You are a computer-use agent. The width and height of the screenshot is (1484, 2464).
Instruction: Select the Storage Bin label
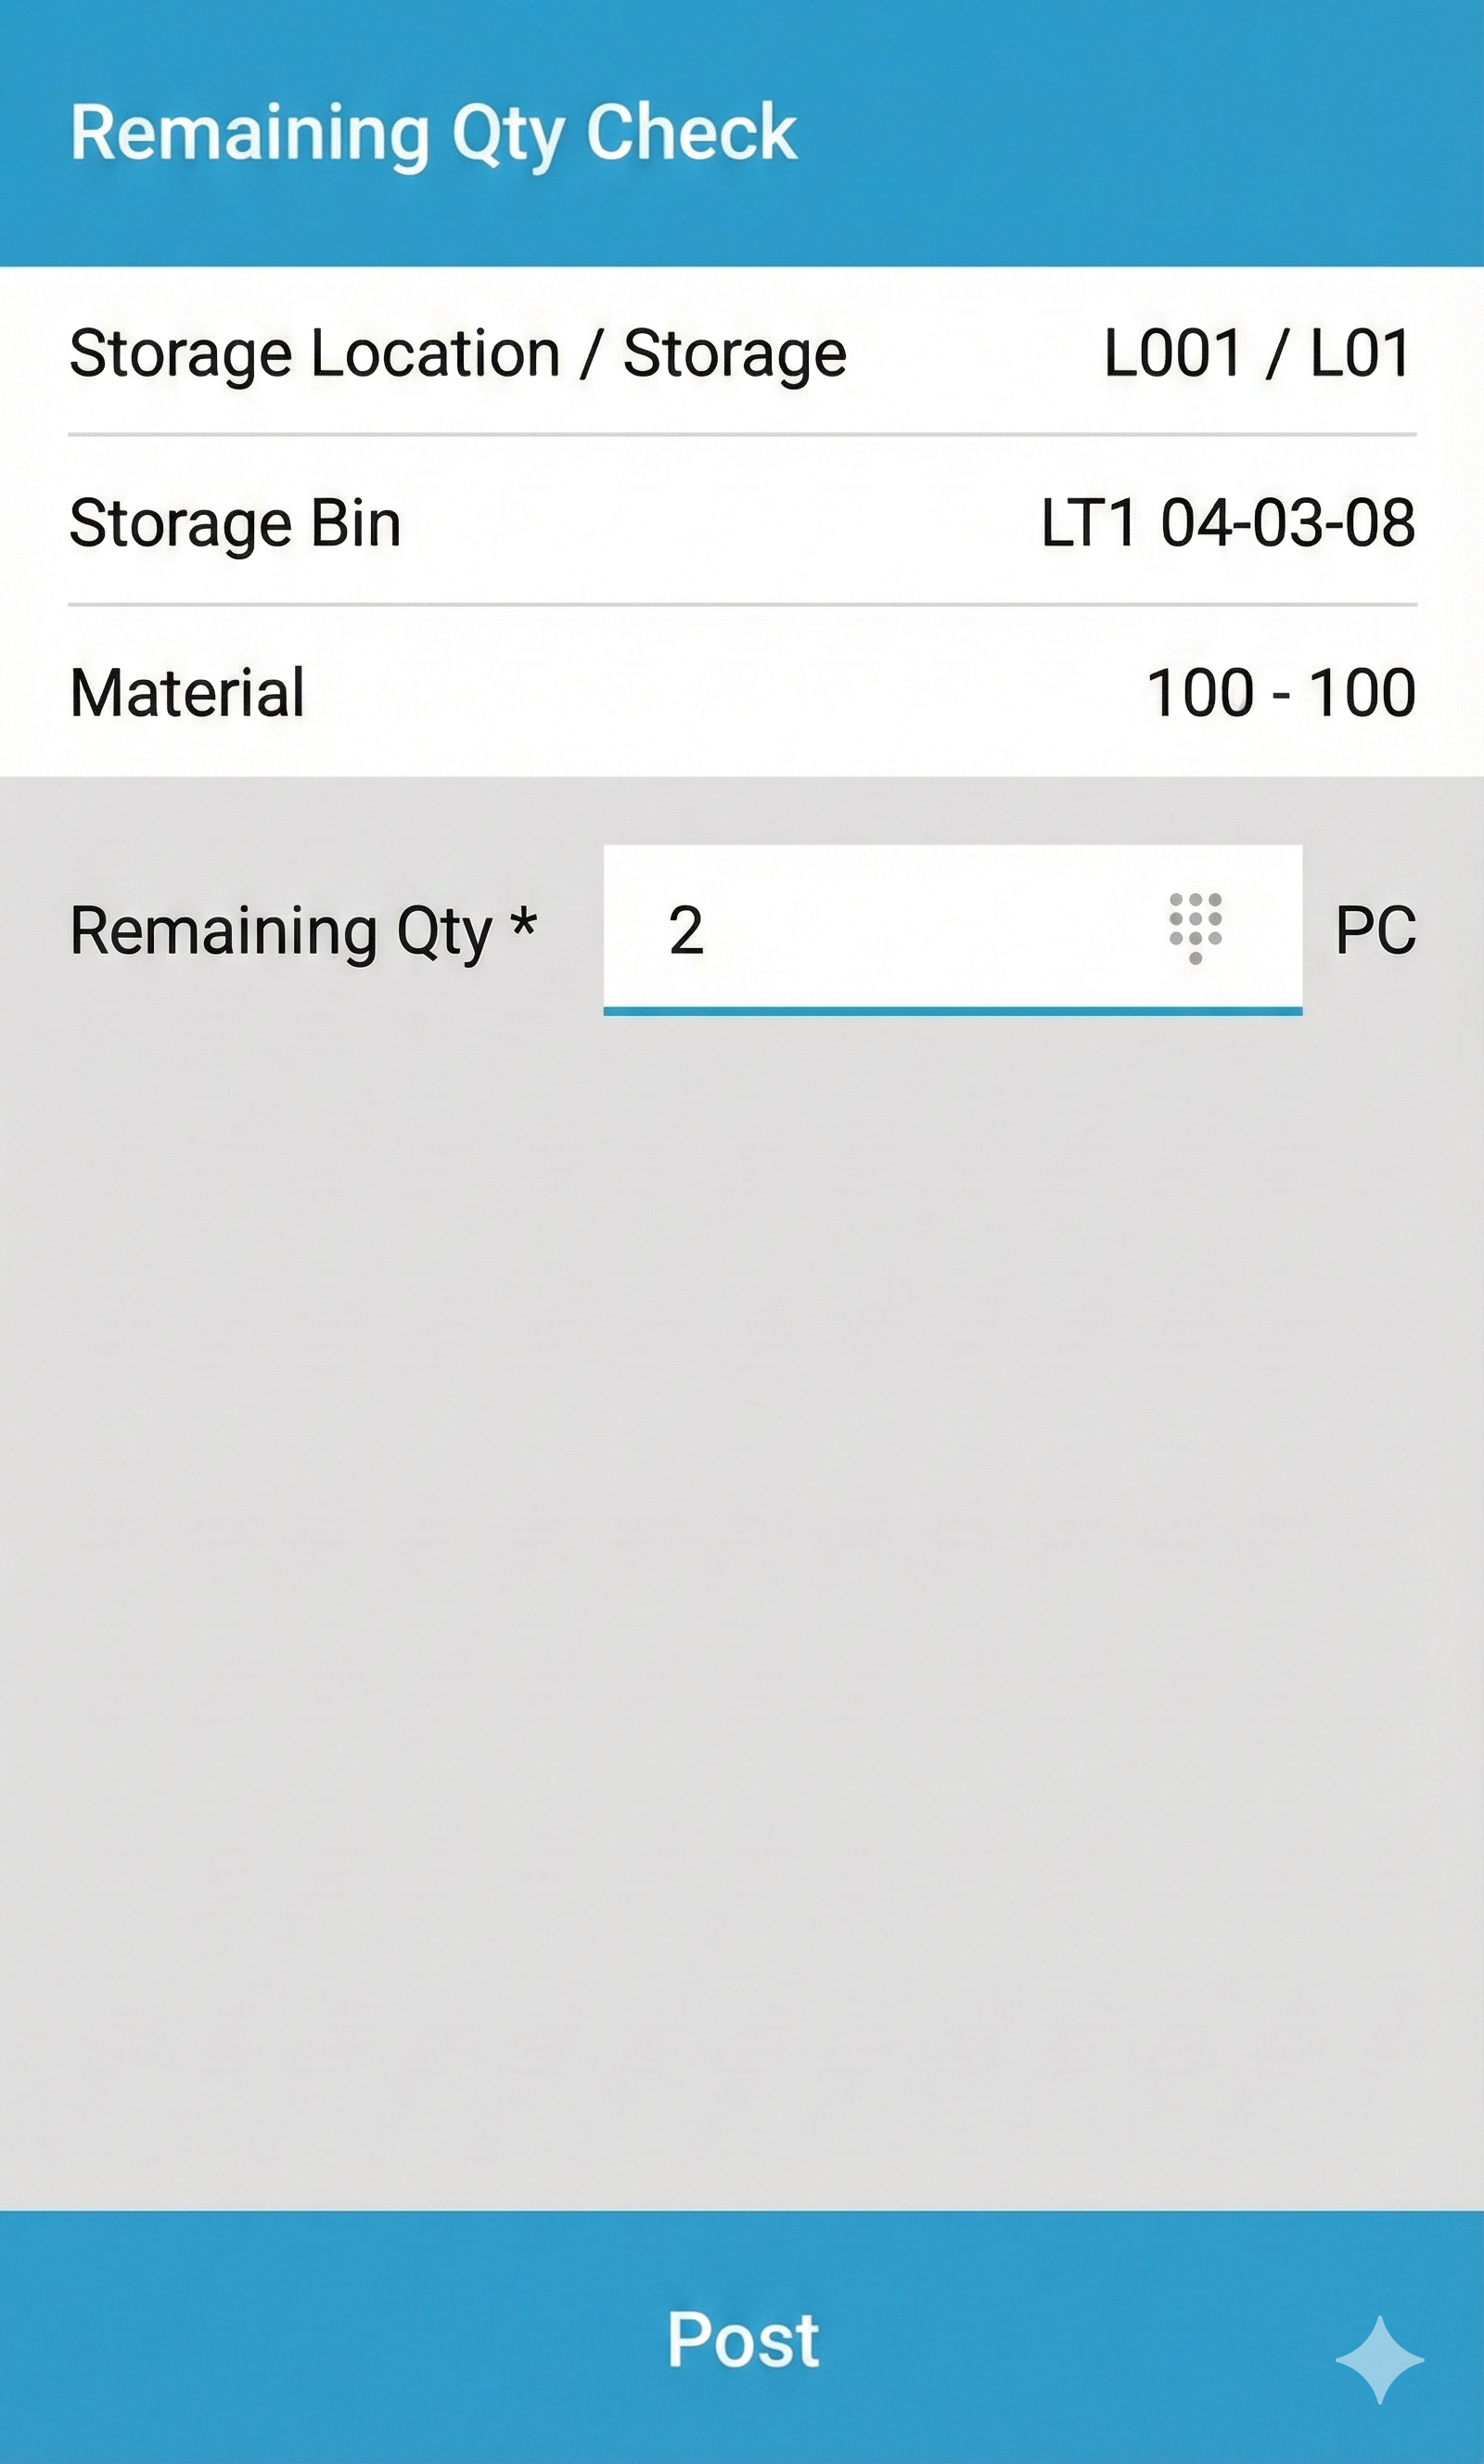click(235, 523)
